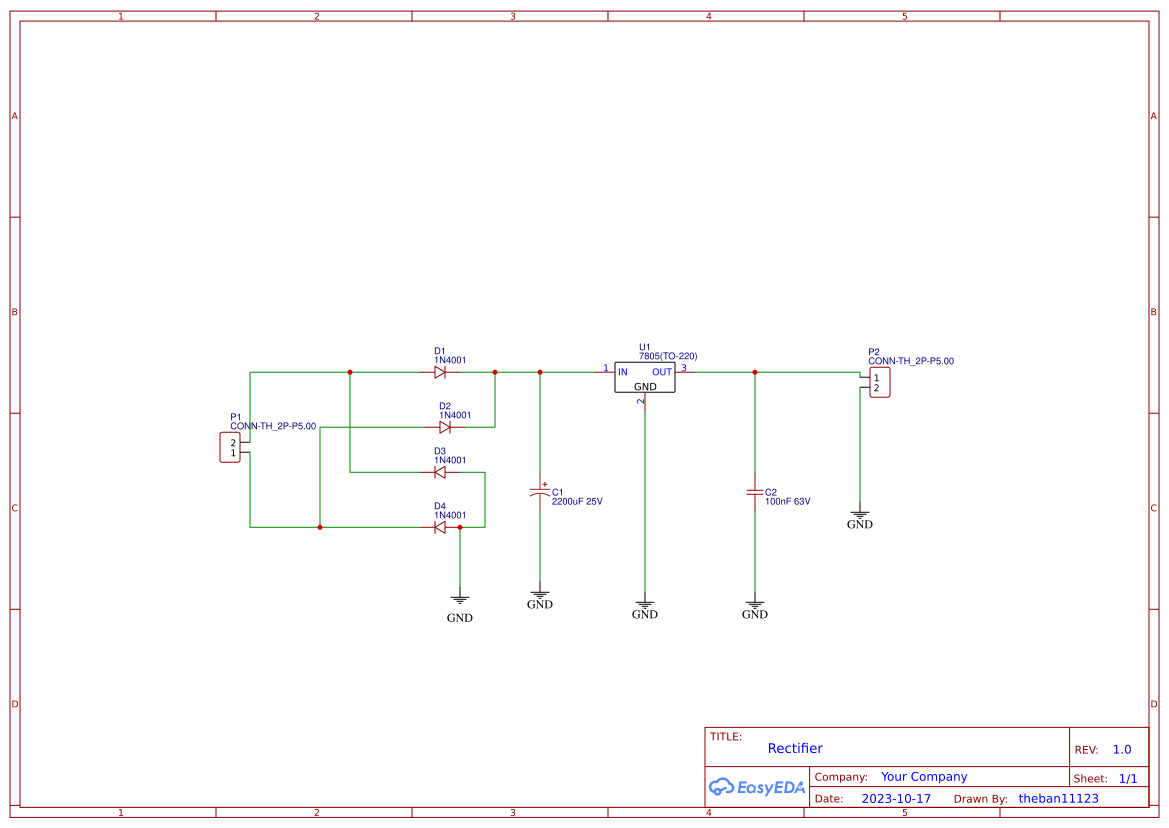Click the "GND" pin label inside U1
Viewport: 1169px width, 828px height.
click(x=645, y=387)
